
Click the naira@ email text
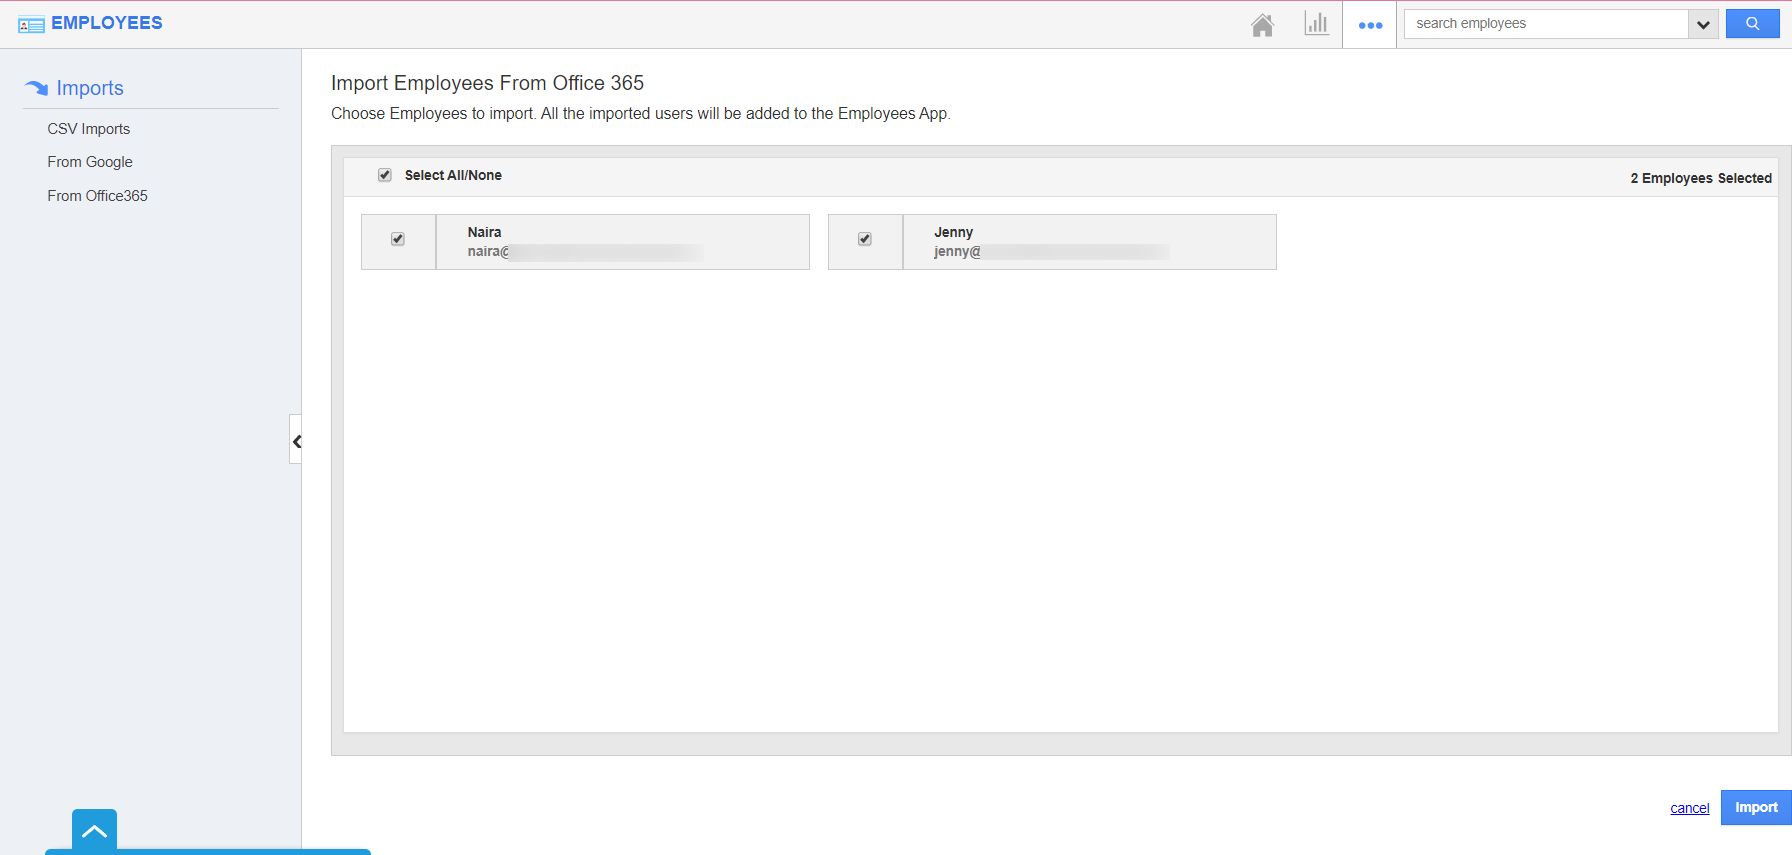(x=489, y=252)
